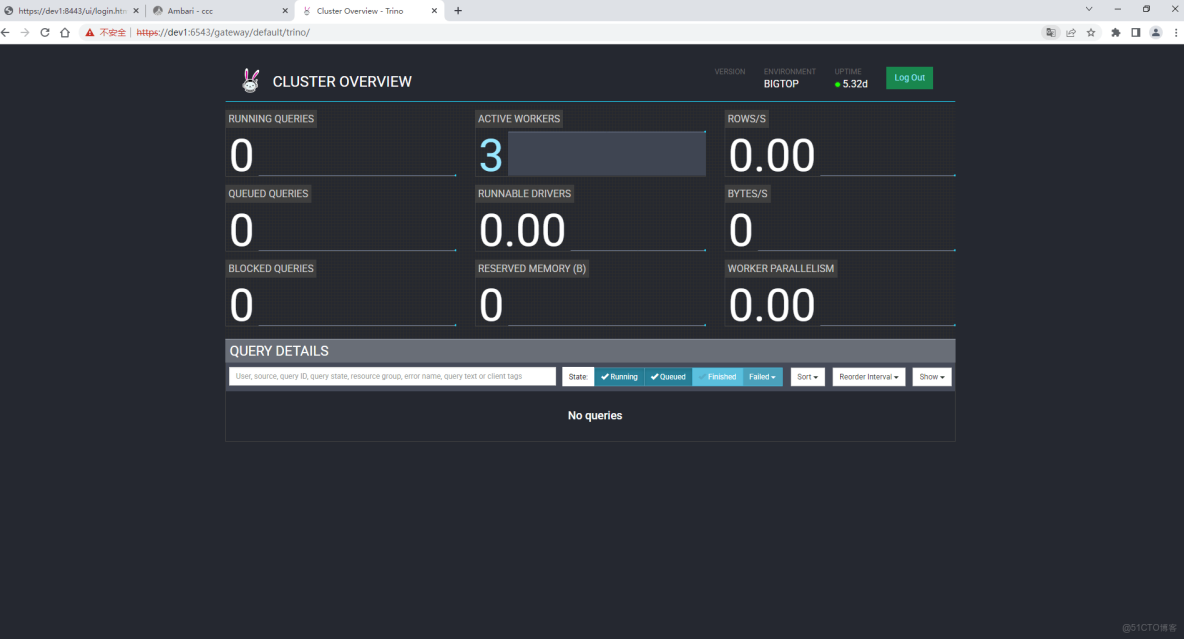Click the green uptime status indicator

(837, 84)
